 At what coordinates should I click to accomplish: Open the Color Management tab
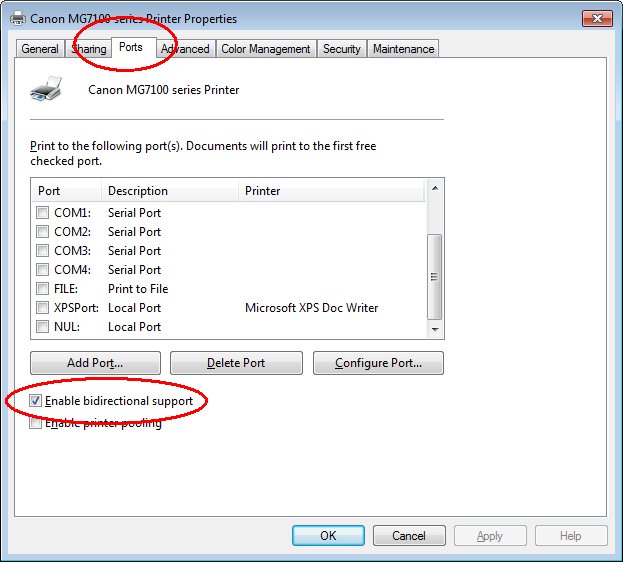point(266,49)
